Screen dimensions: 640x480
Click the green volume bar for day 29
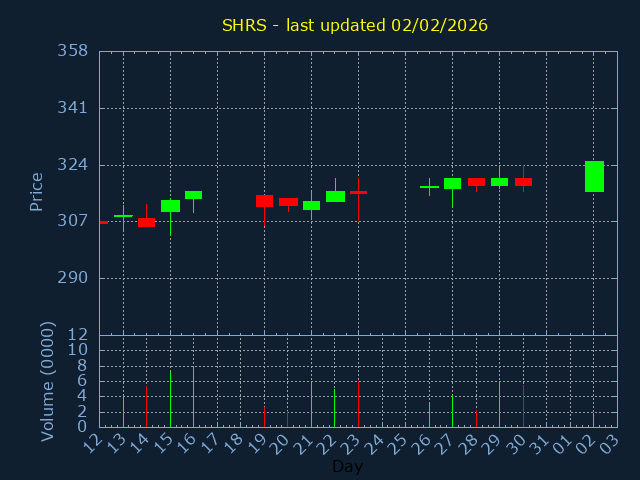pos(500,404)
